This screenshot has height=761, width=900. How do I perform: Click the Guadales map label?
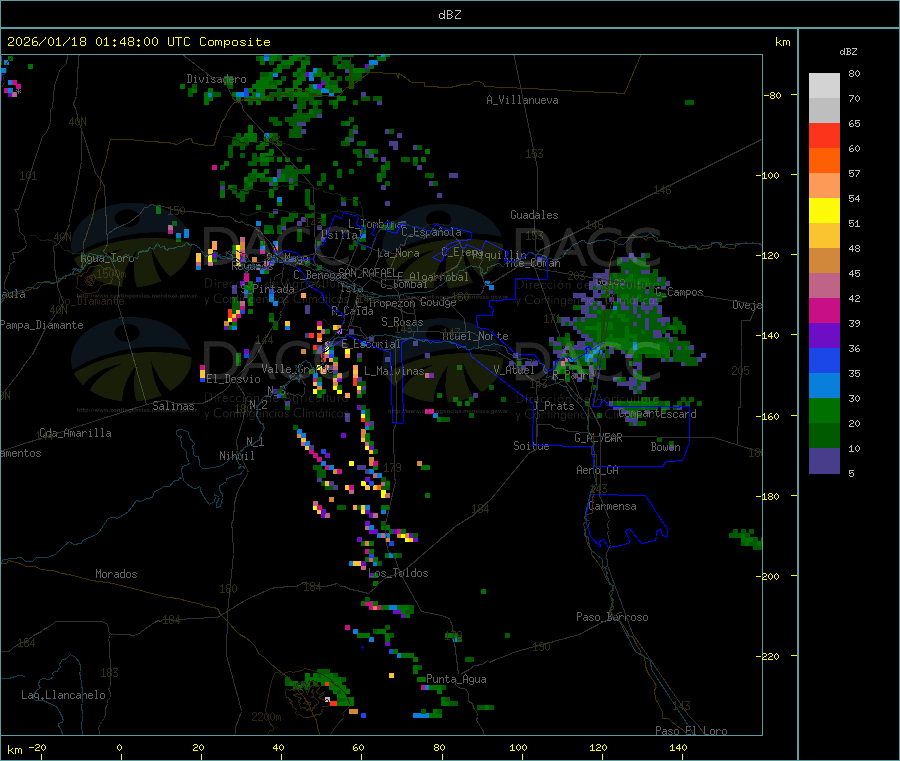pyautogui.click(x=534, y=215)
